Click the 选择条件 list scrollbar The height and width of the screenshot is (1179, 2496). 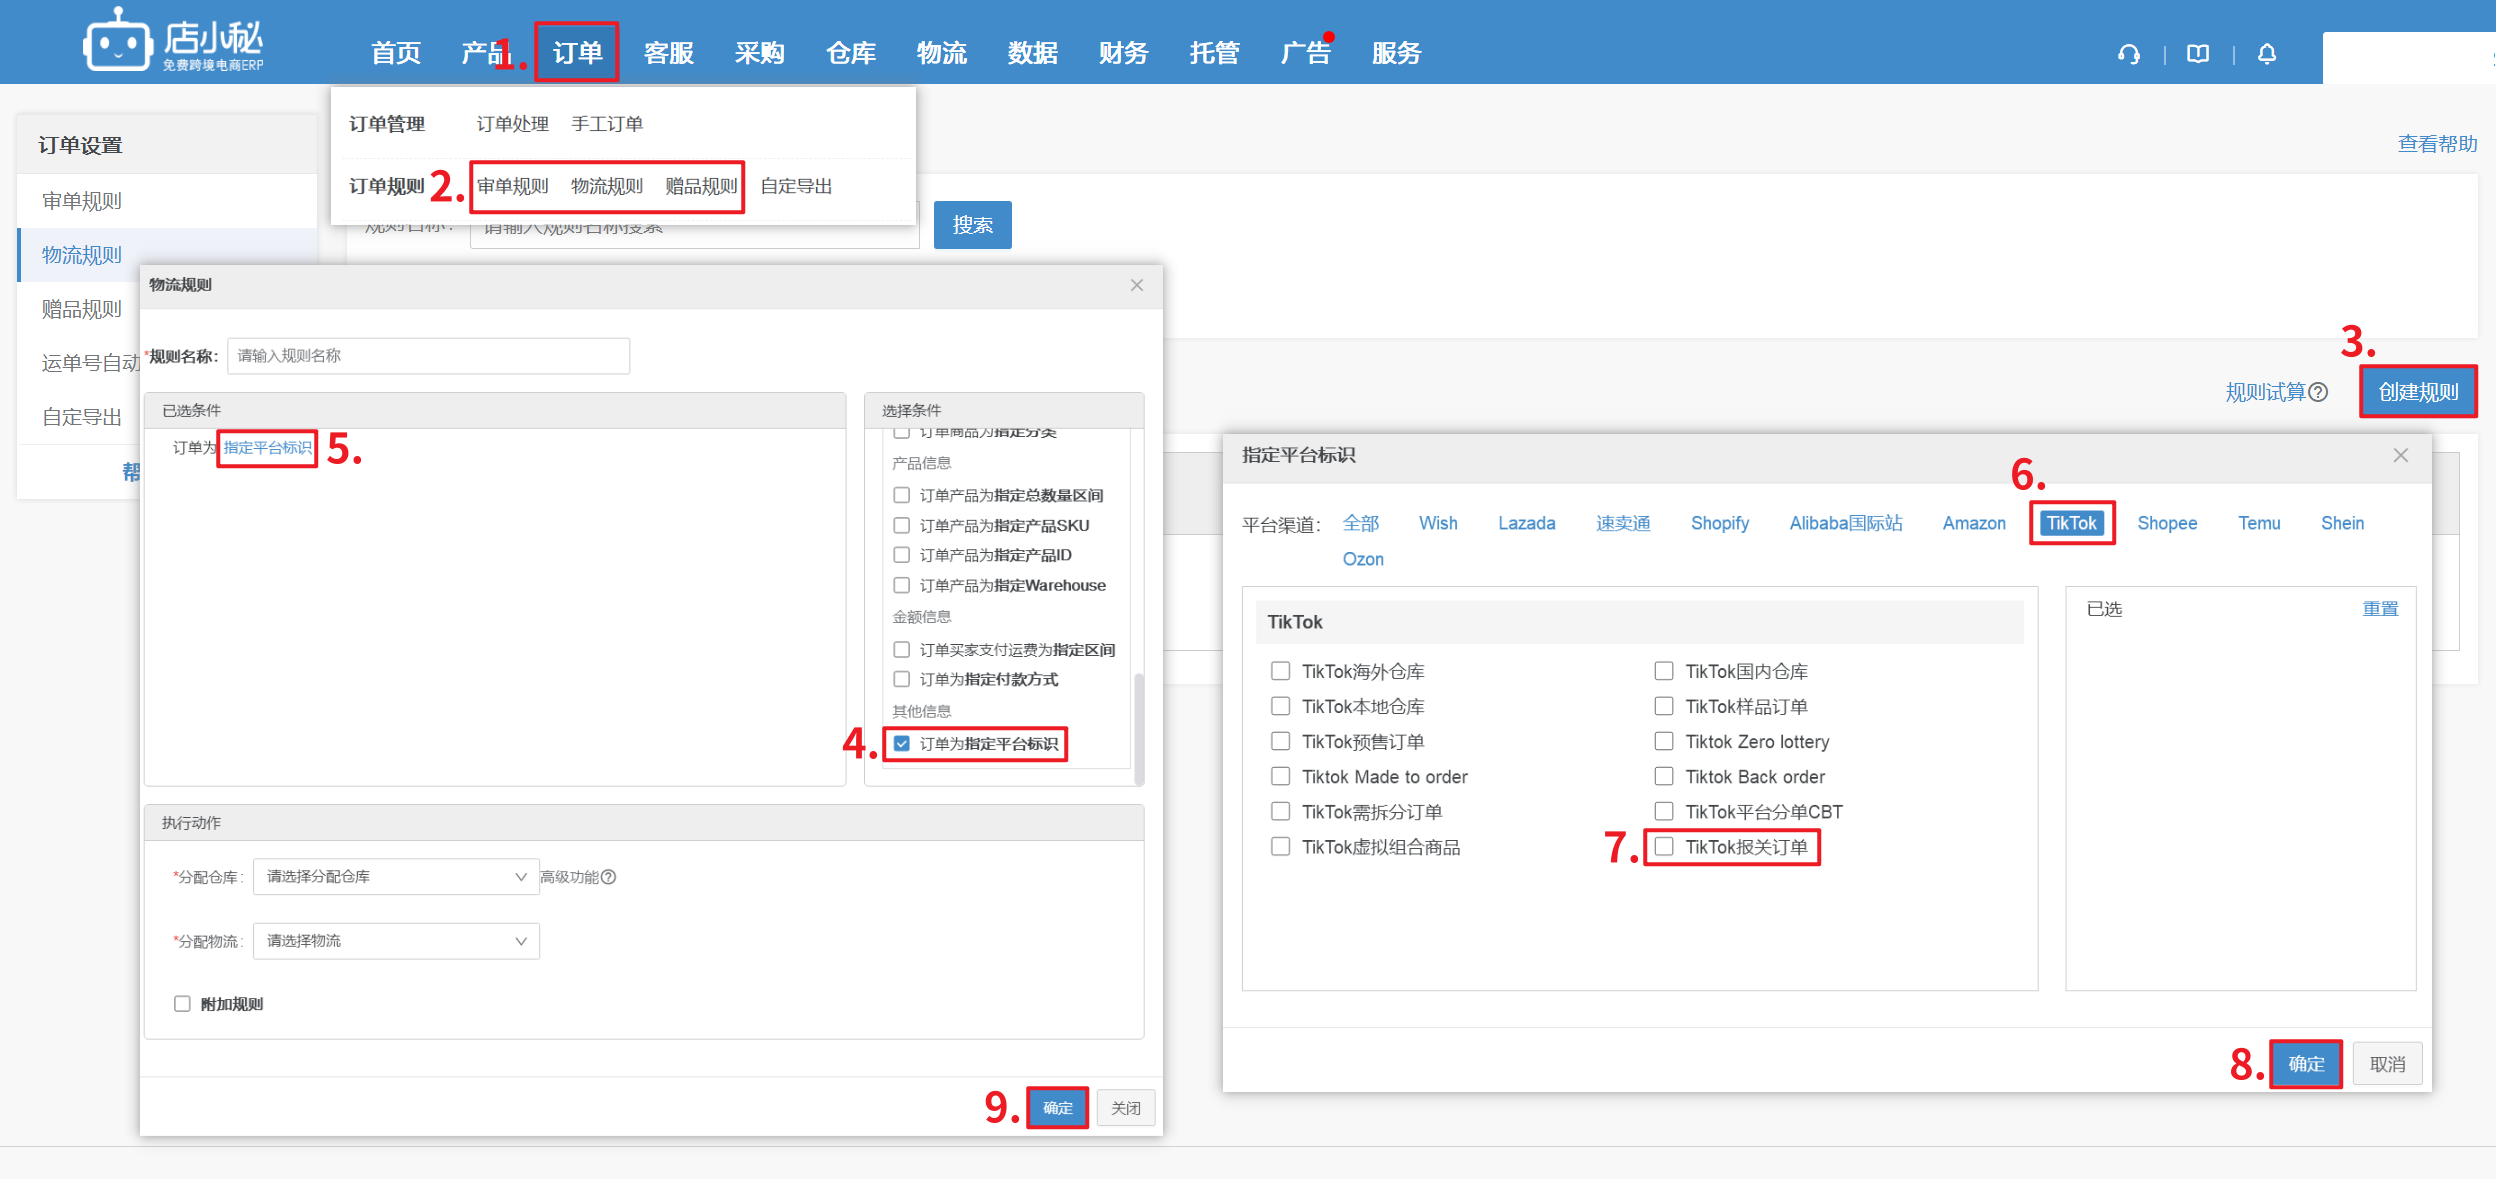[1138, 728]
